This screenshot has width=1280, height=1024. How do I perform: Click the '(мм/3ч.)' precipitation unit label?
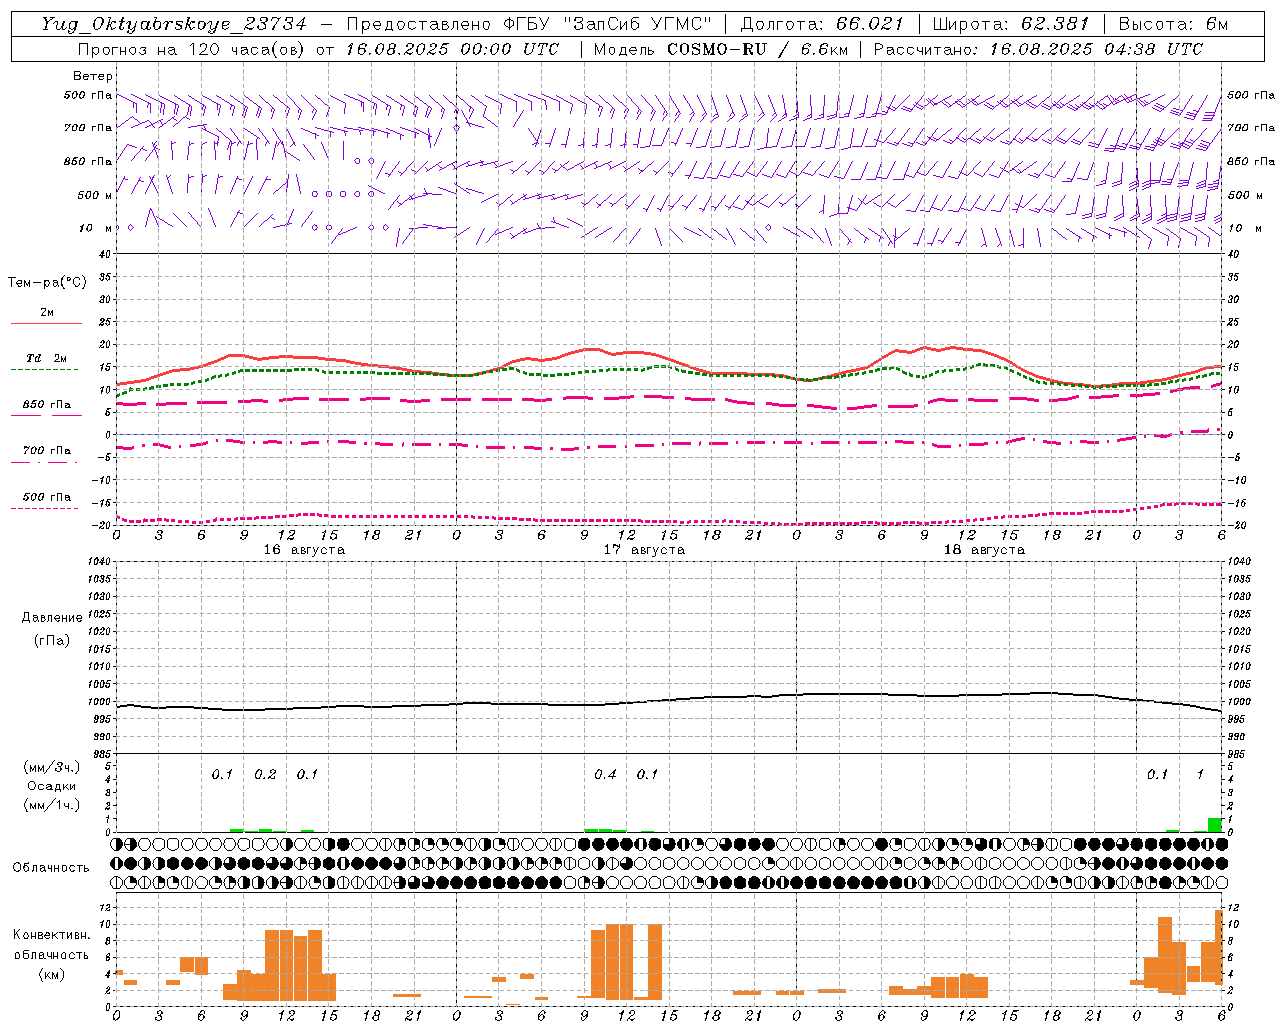(52, 767)
